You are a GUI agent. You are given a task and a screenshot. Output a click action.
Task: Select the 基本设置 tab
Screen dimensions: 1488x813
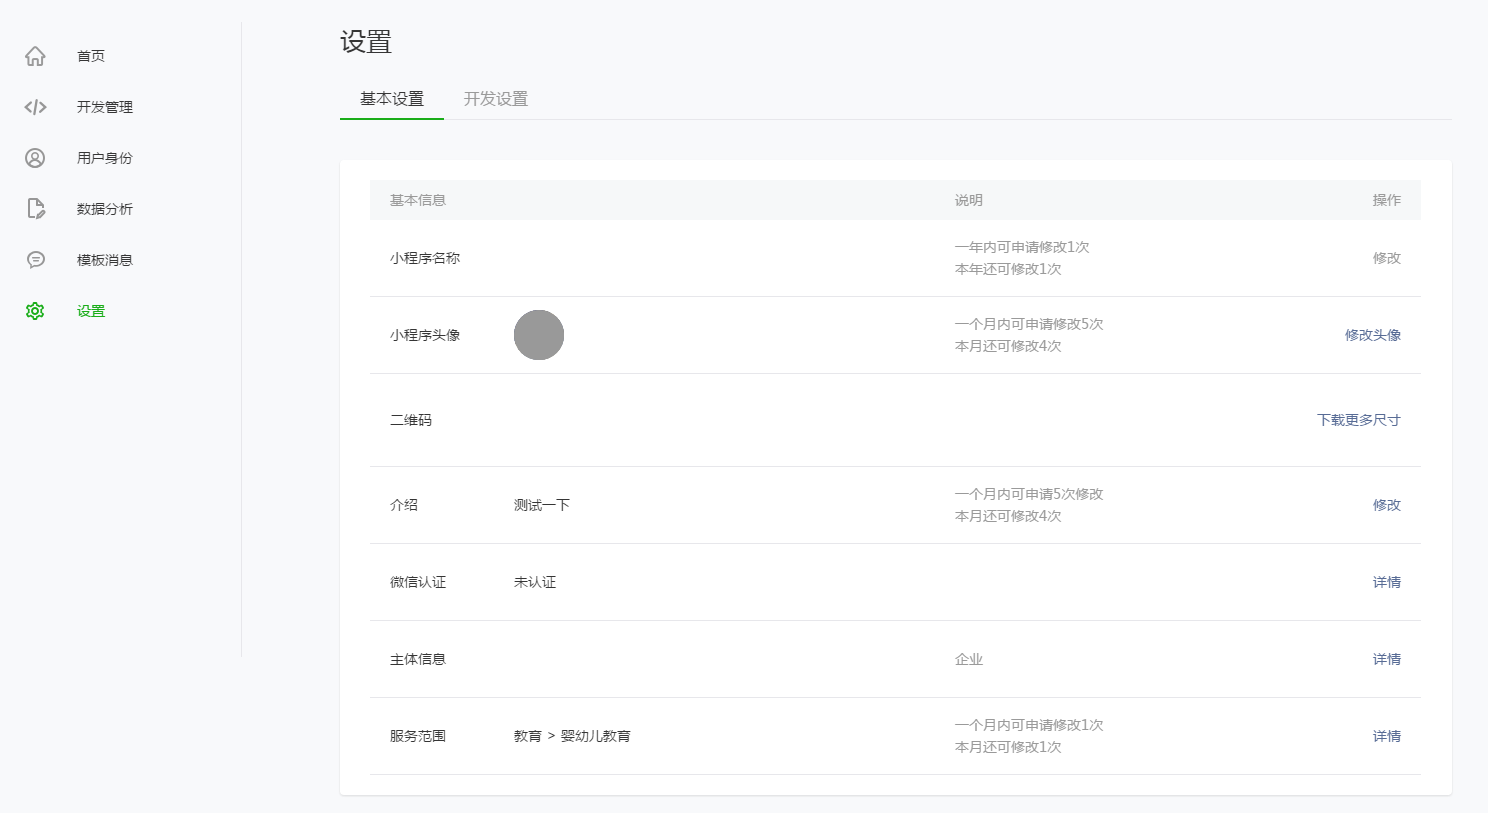[391, 99]
